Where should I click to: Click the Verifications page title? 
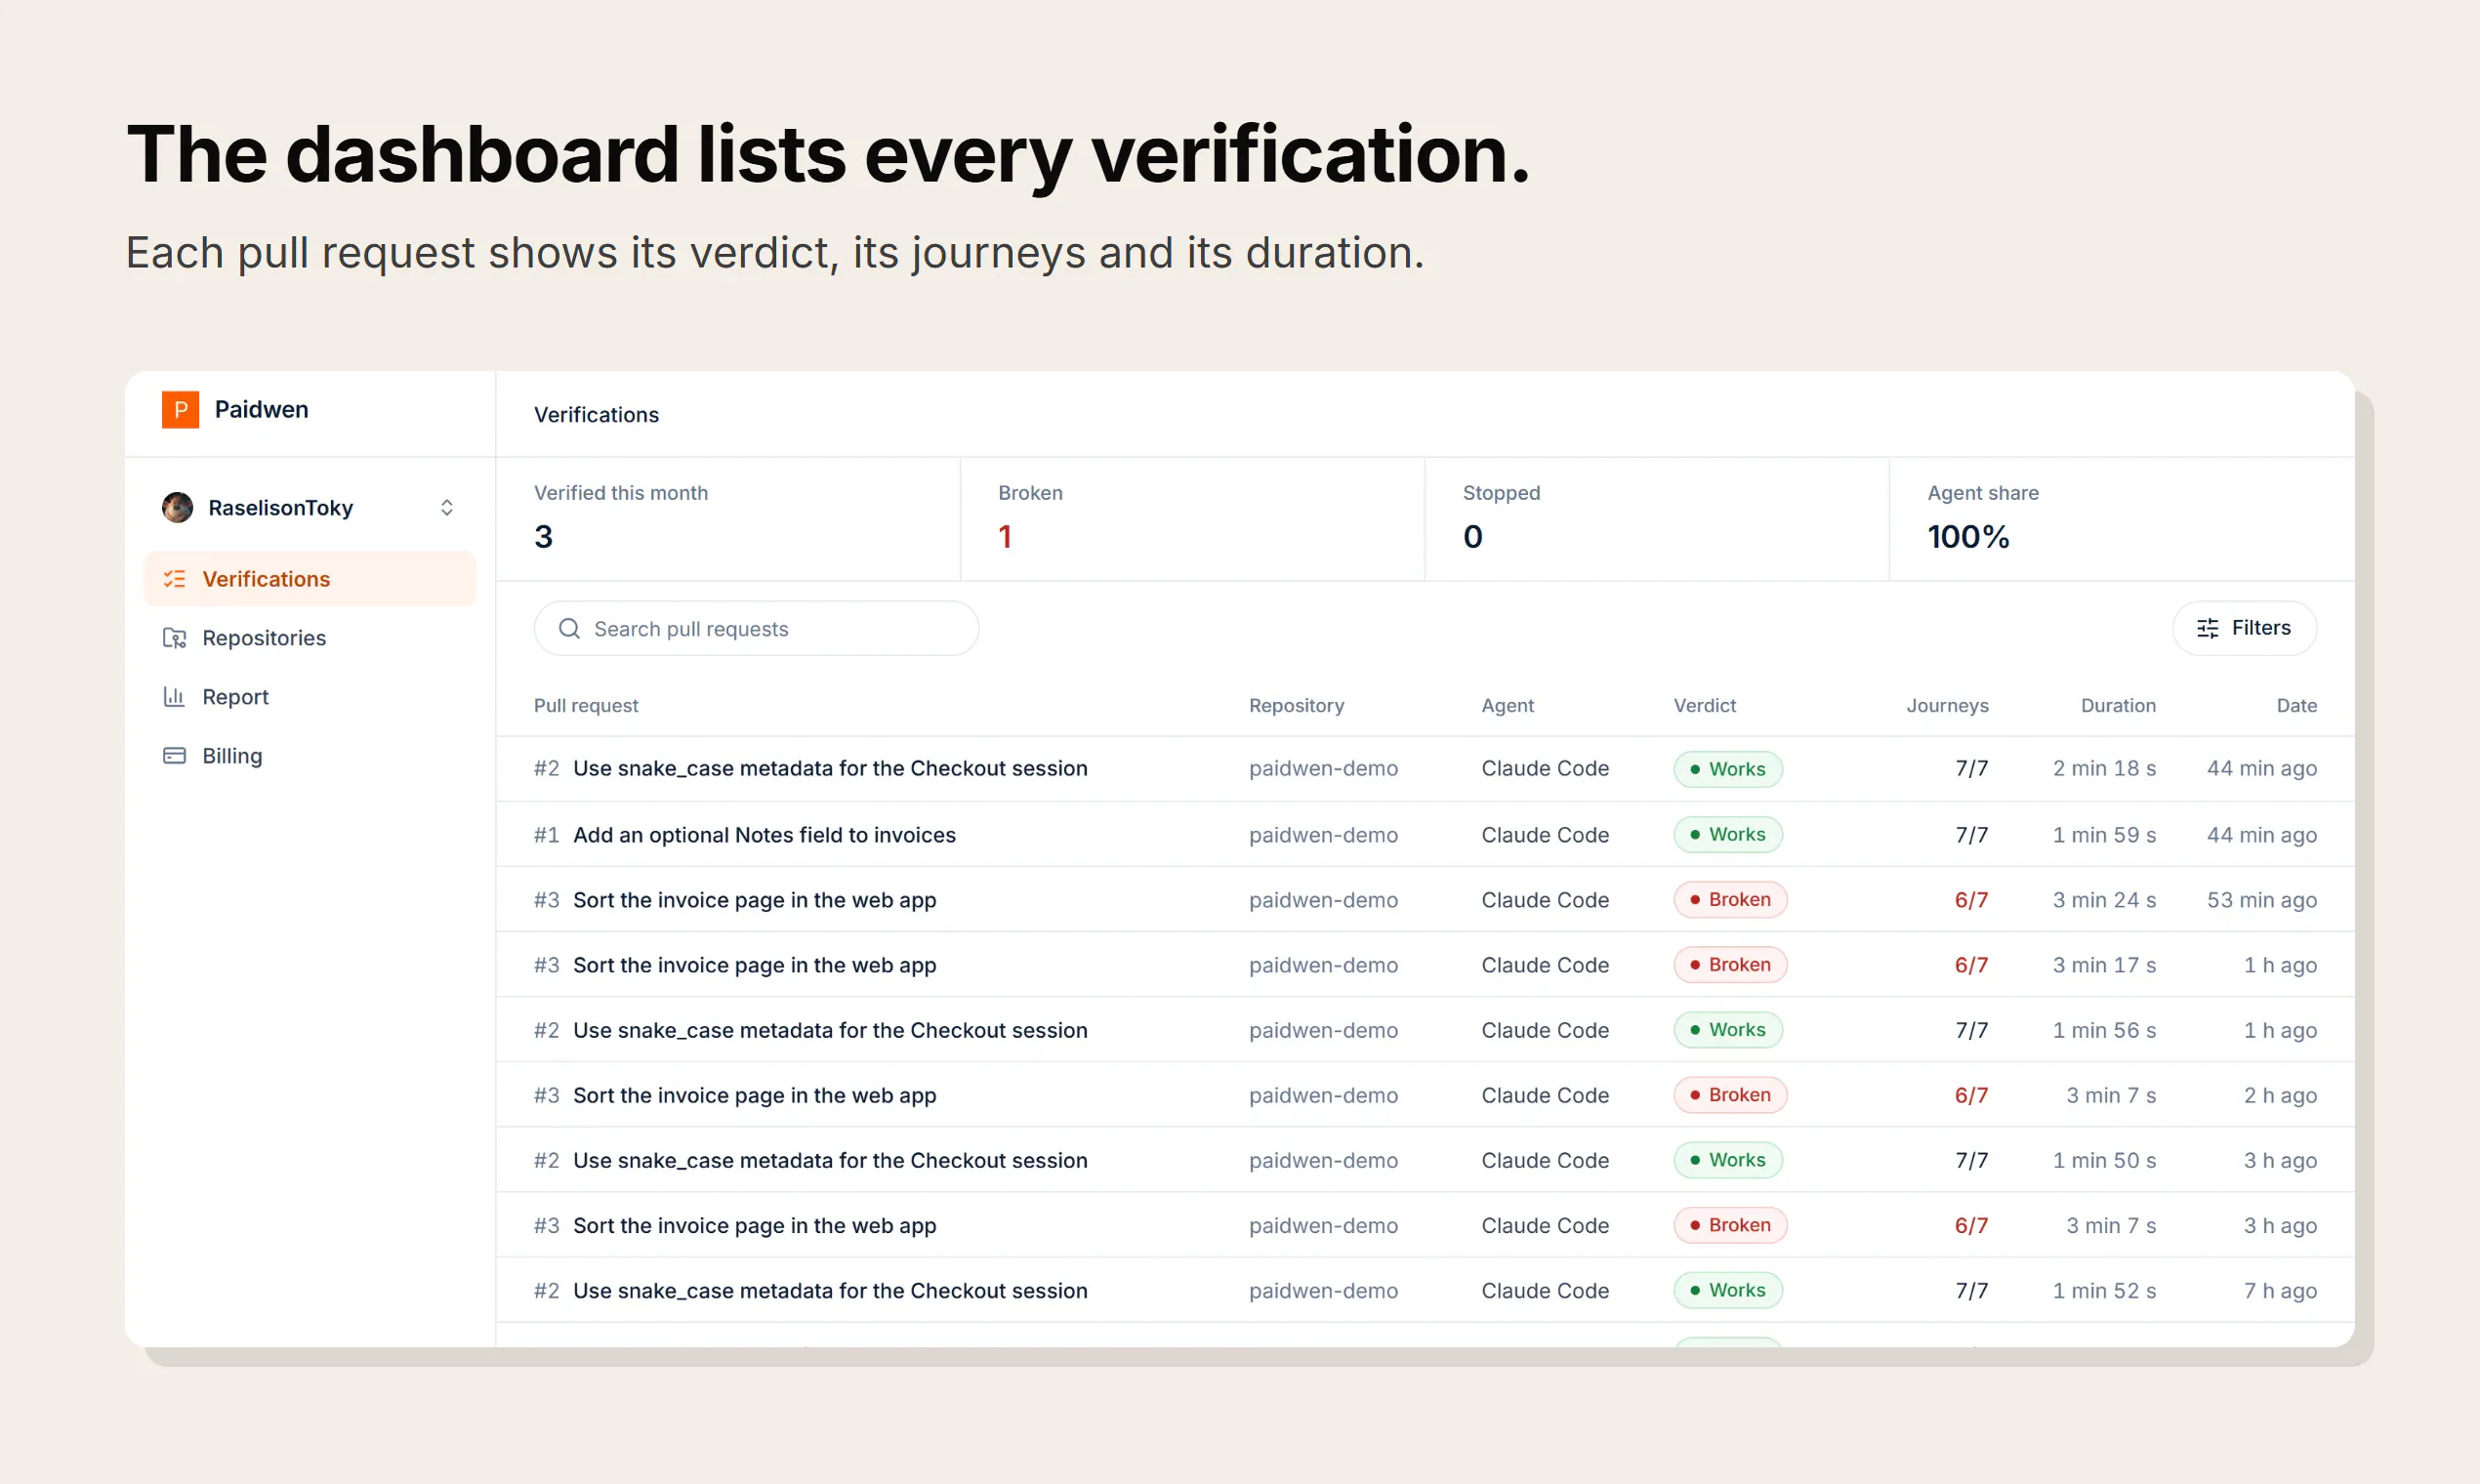[596, 415]
